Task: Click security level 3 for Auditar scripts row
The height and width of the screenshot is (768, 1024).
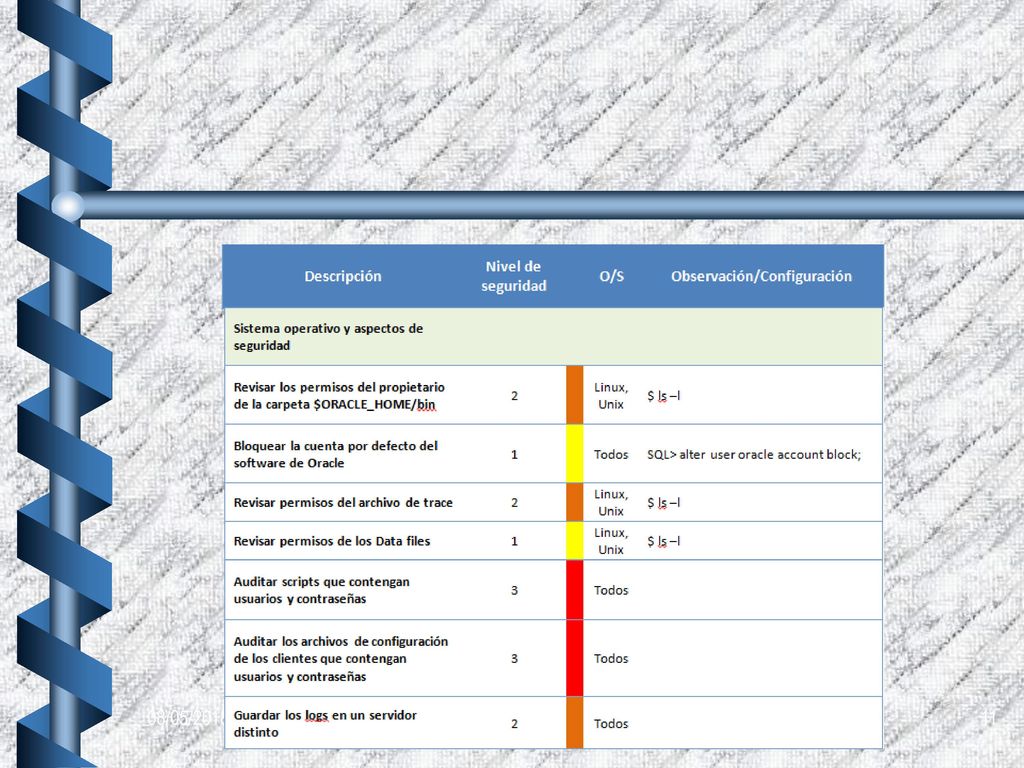Action: pyautogui.click(x=515, y=590)
